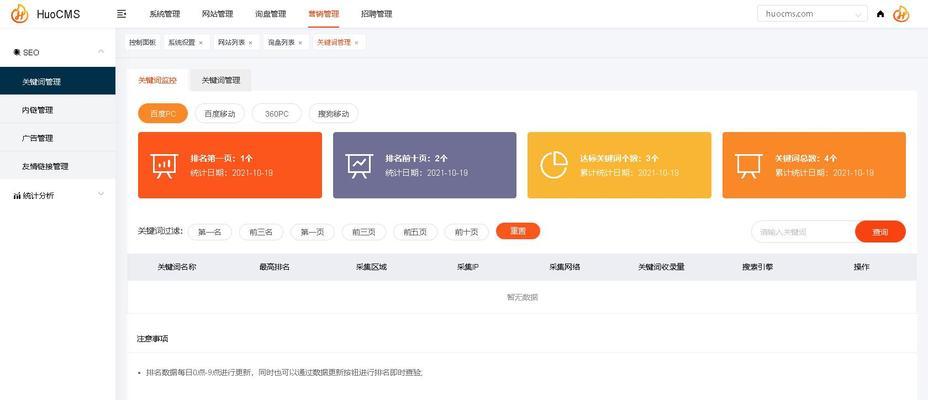Screen dimensions: 928x400
Task: Collapse the SEO sidebar section
Action: click(101, 52)
